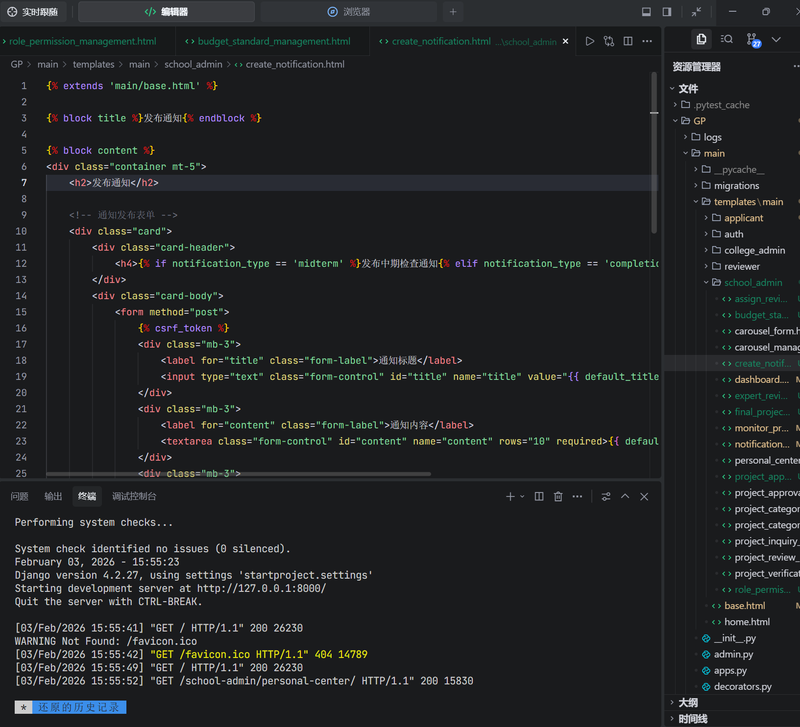800x727 pixels.
Task: Add a new tab with the plus button
Action: pyautogui.click(x=453, y=12)
